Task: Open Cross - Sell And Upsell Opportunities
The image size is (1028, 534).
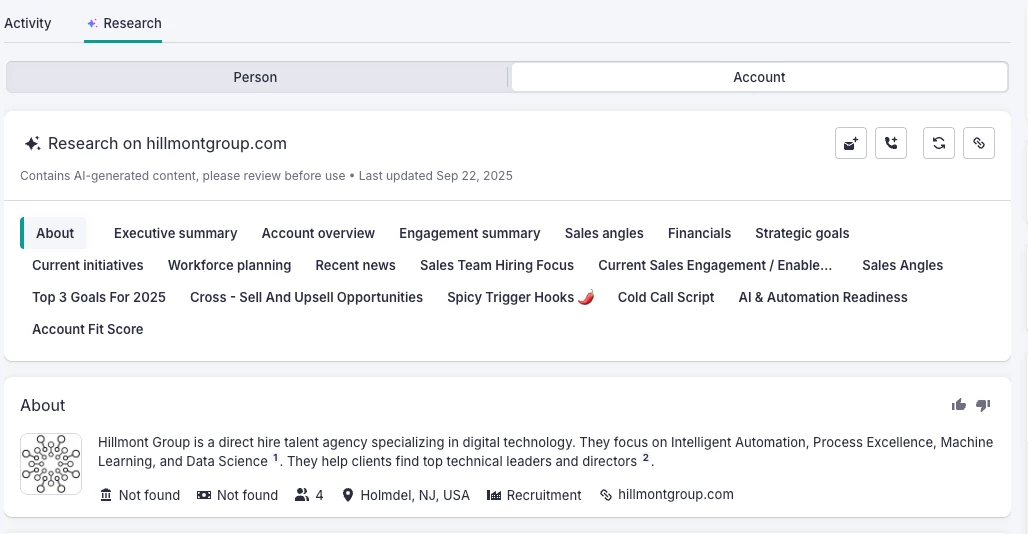Action: 306,297
